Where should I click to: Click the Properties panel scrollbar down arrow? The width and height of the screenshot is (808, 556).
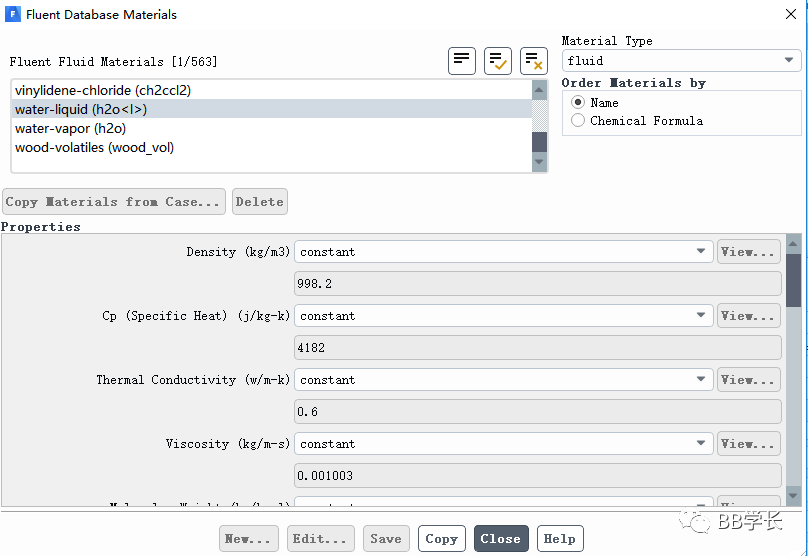click(793, 496)
